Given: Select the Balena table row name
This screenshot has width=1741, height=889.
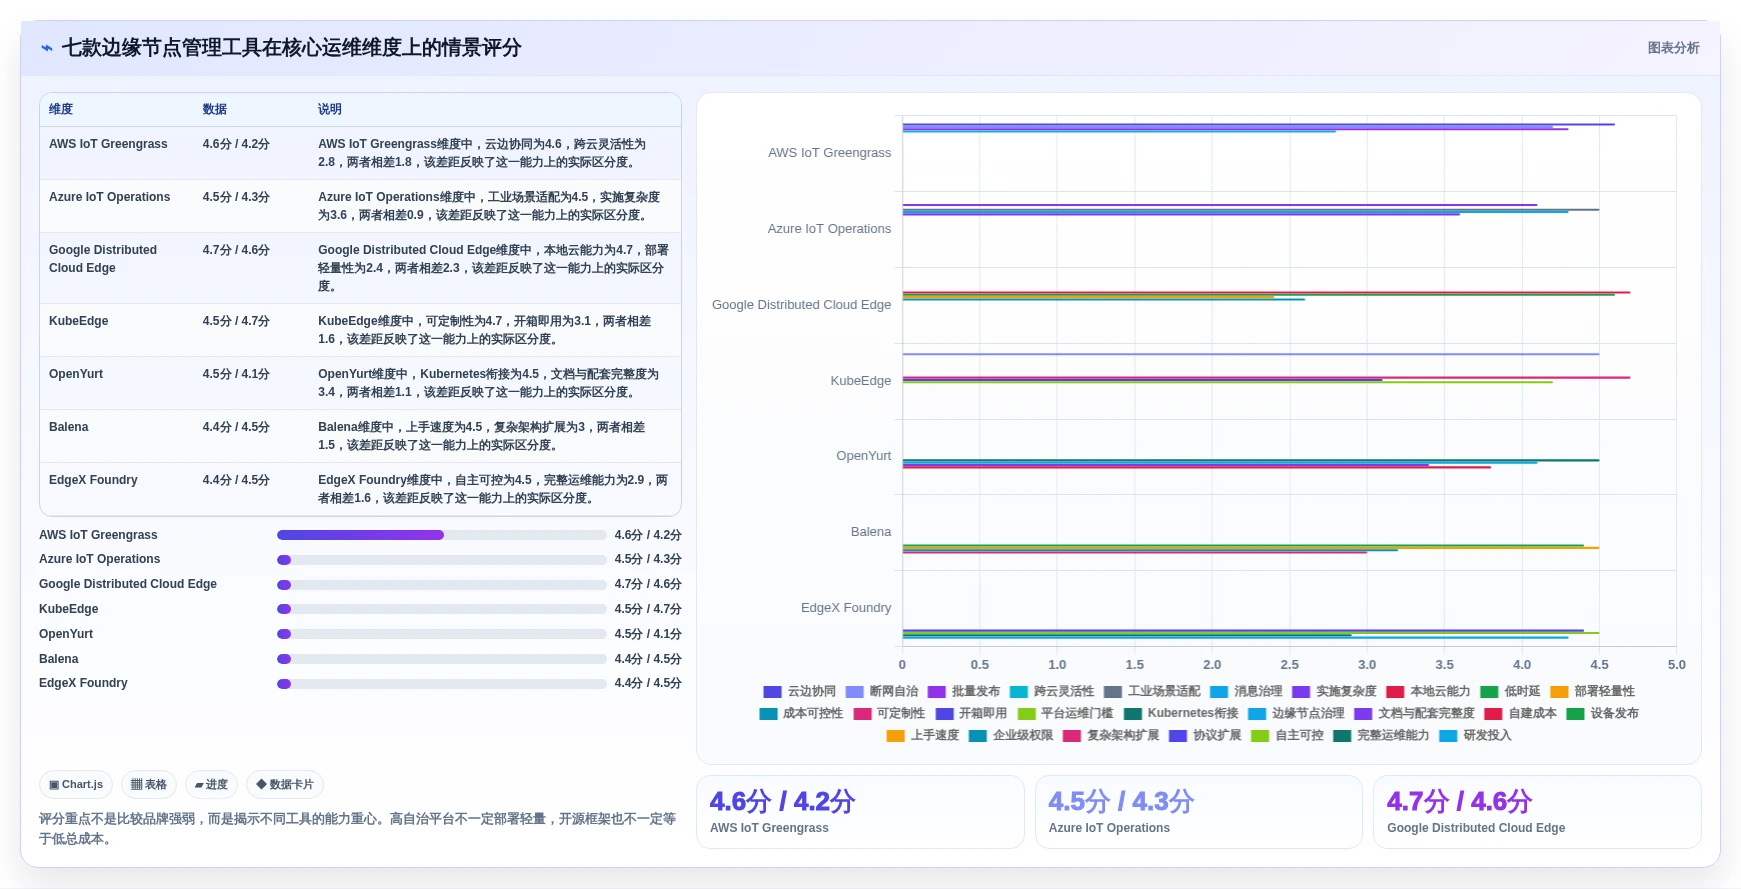Looking at the screenshot, I should [69, 427].
